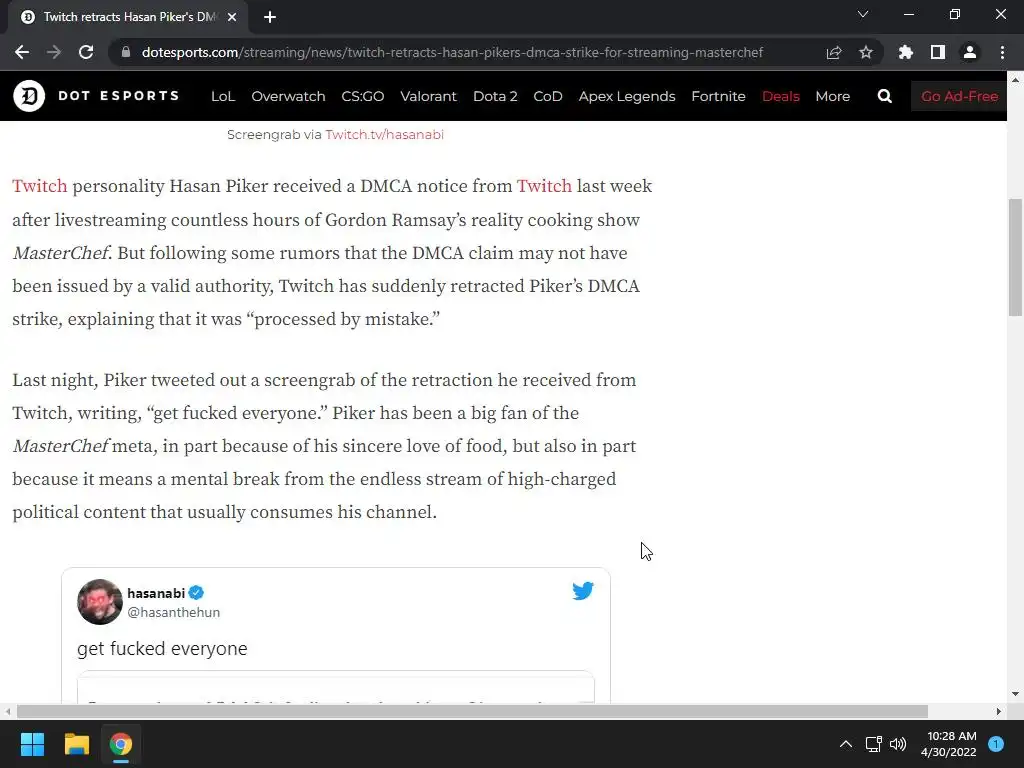Go back to the previous page
This screenshot has height=768, width=1024.
tap(22, 52)
